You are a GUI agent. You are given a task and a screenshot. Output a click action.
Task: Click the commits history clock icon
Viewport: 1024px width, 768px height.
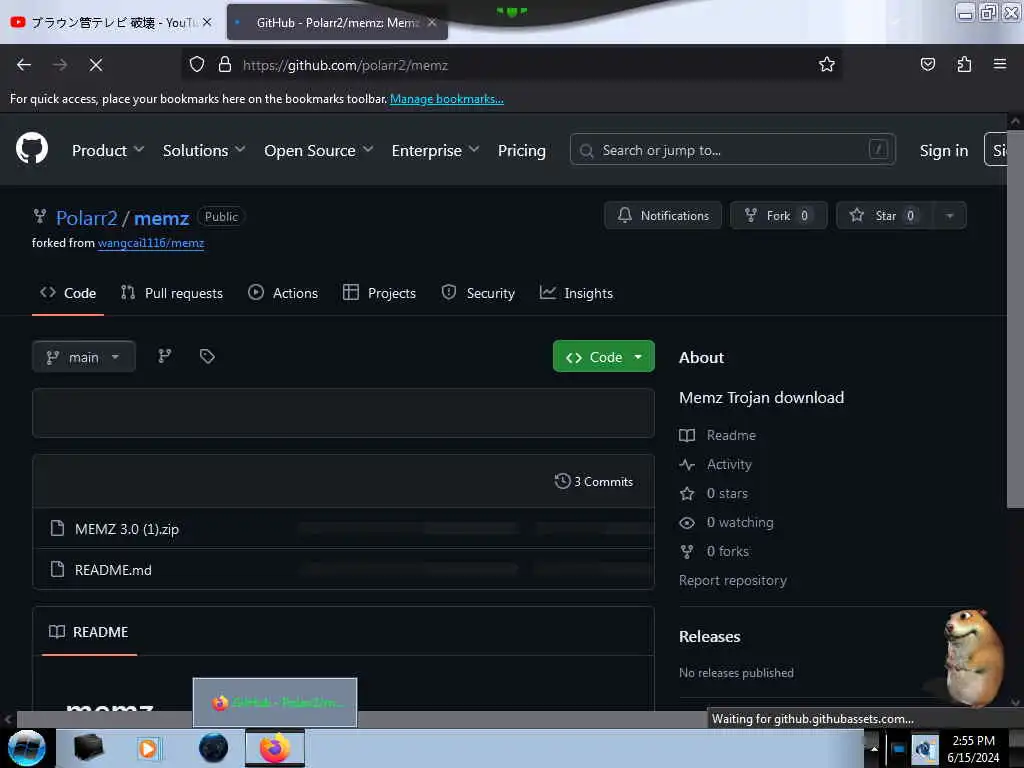click(x=562, y=481)
